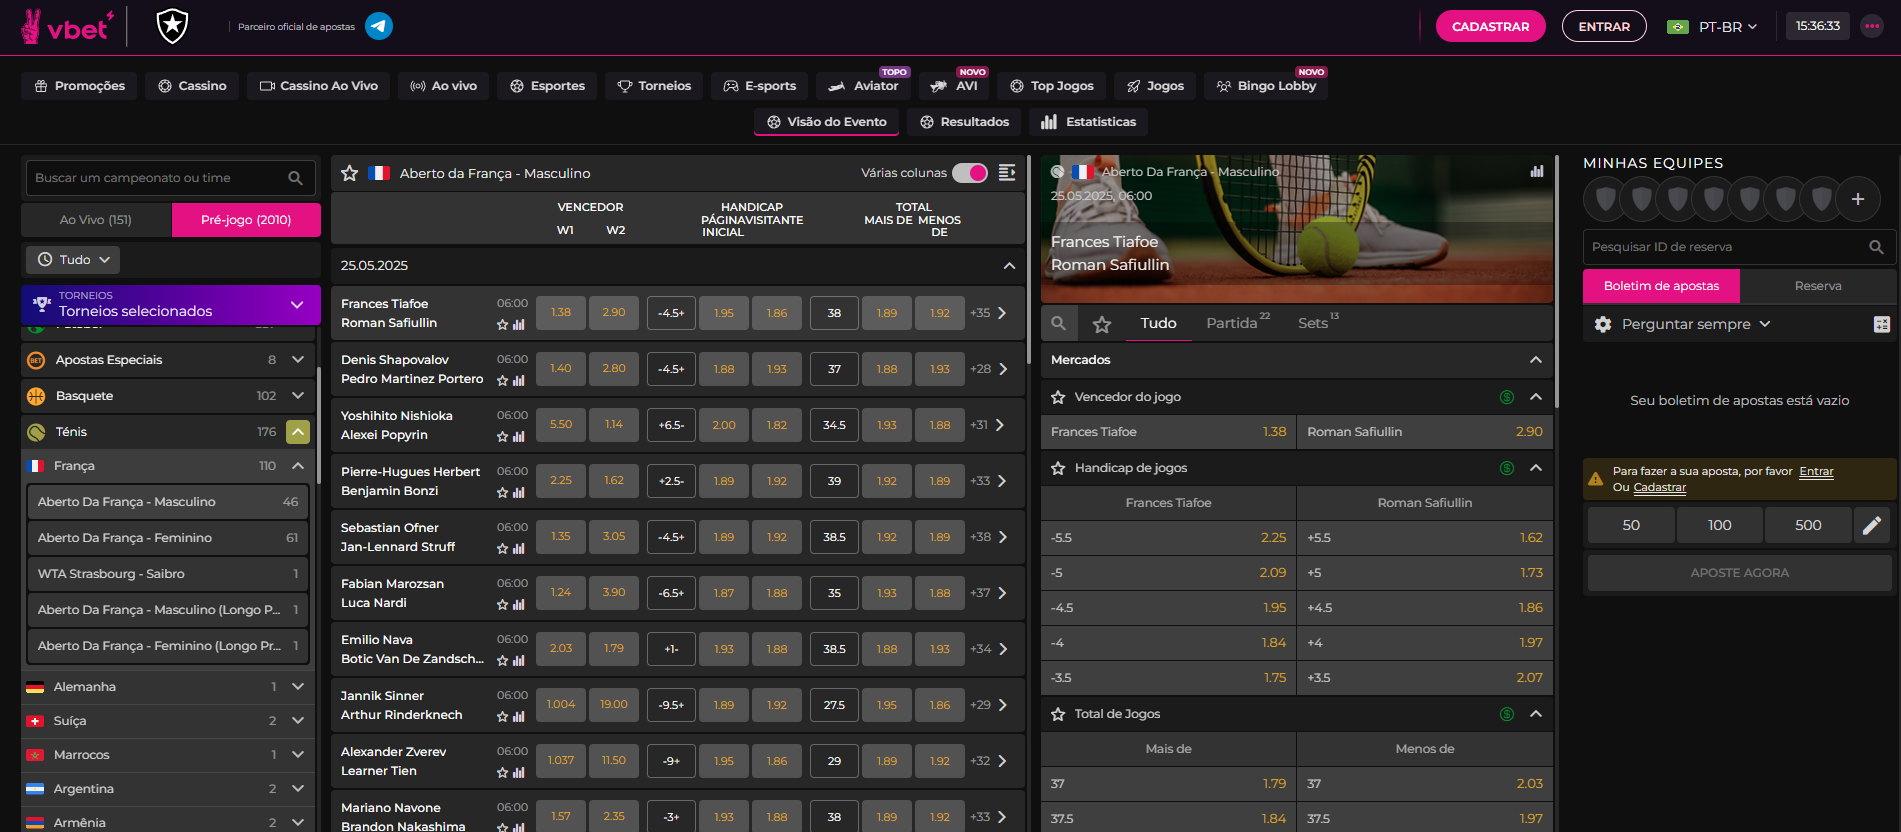The image size is (1901, 832).
Task: Expand the Basquete category
Action: (x=298, y=396)
